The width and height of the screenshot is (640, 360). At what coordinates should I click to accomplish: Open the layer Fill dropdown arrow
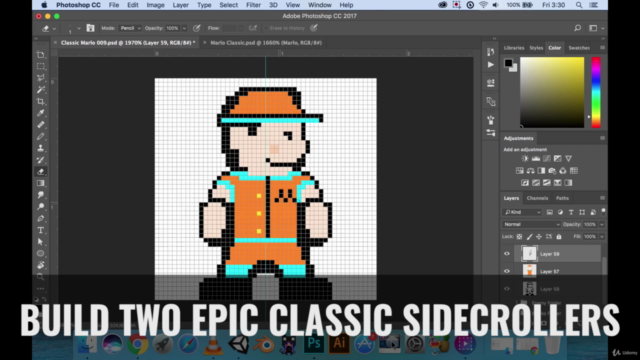tap(602, 237)
